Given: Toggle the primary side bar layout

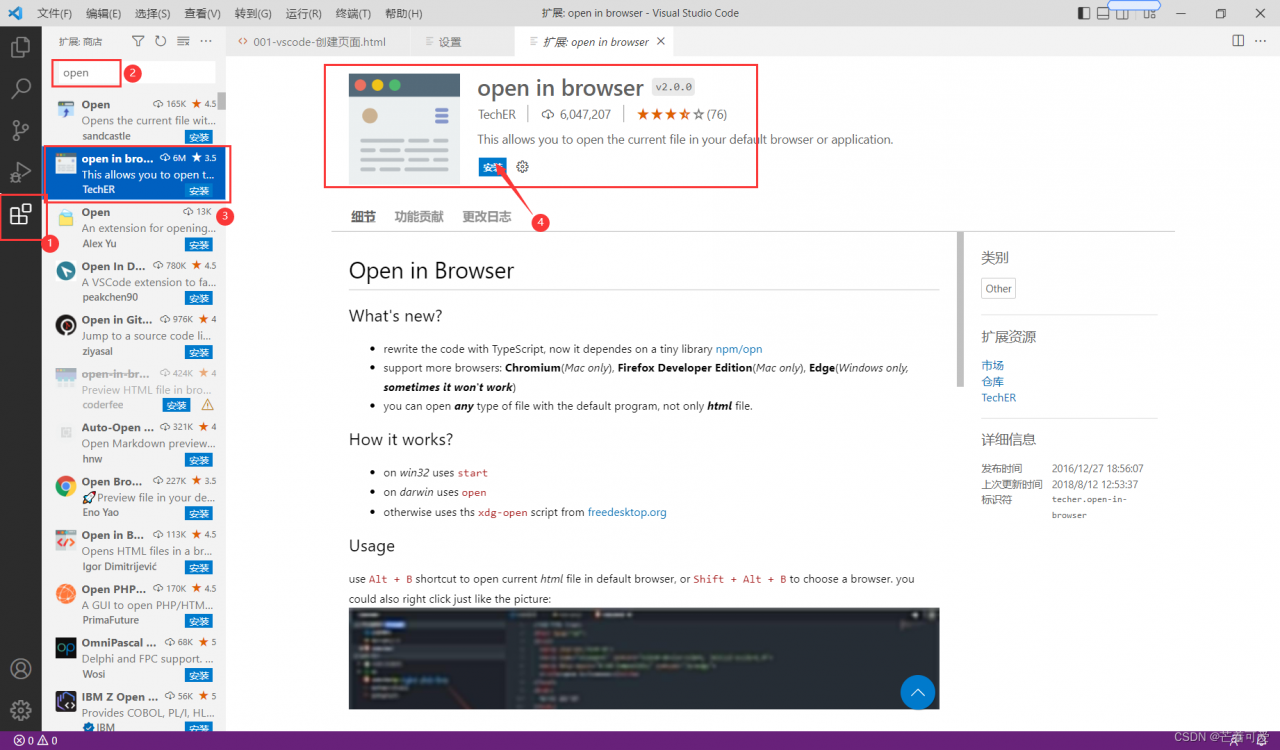Looking at the screenshot, I should (1084, 13).
